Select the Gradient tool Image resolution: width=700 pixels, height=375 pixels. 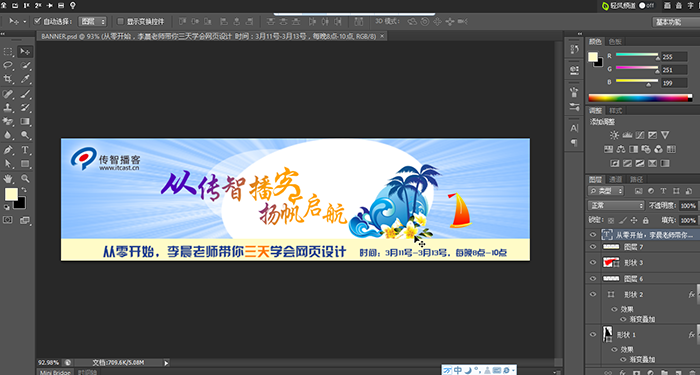click(x=25, y=121)
